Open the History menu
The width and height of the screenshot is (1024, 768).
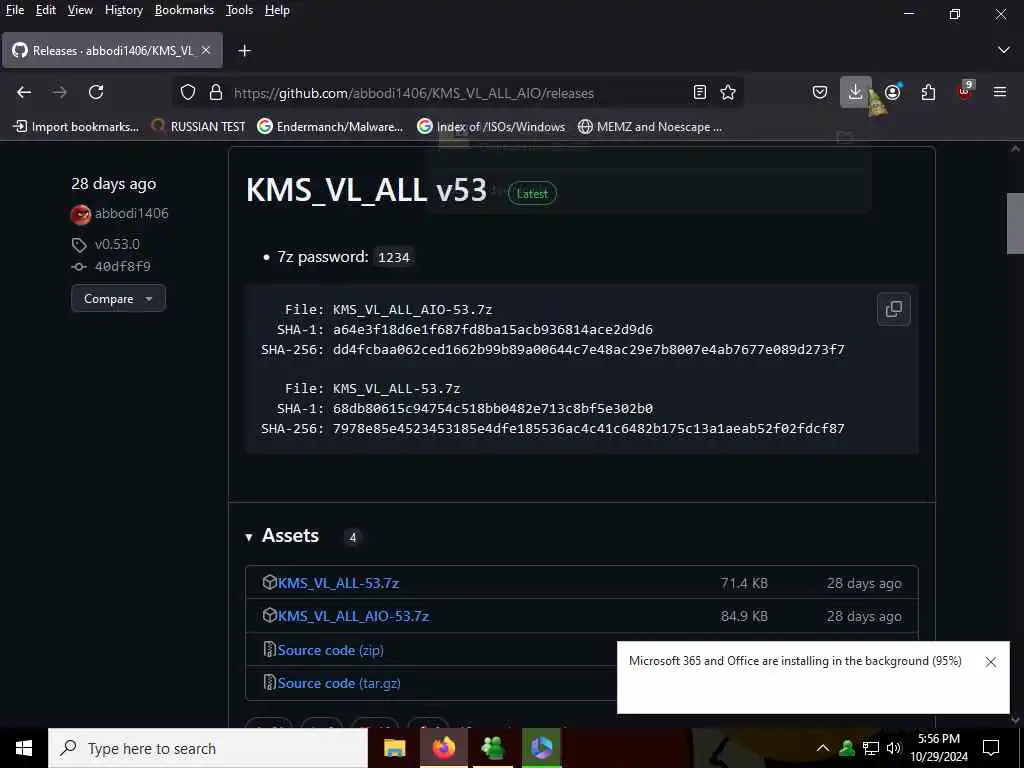(x=123, y=10)
